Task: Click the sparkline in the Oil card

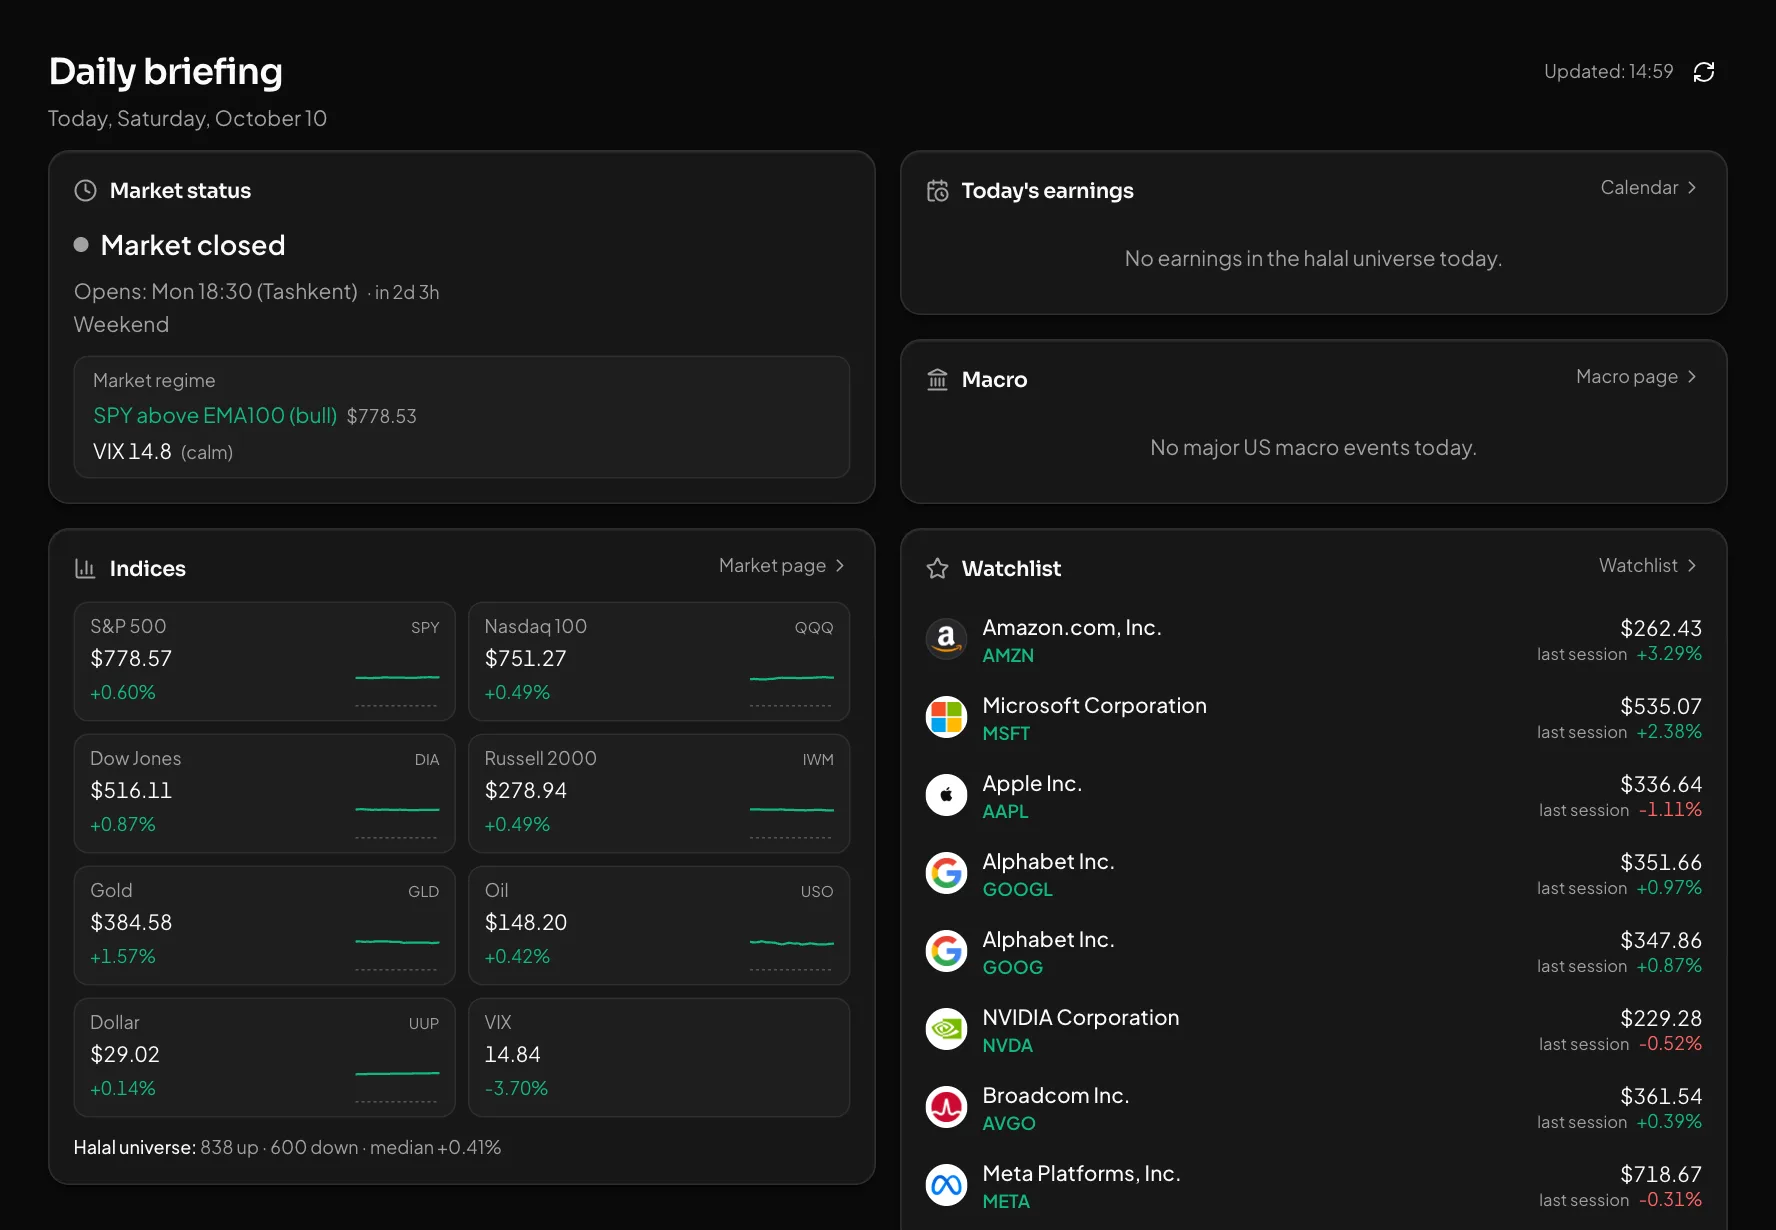Action: pyautogui.click(x=791, y=942)
